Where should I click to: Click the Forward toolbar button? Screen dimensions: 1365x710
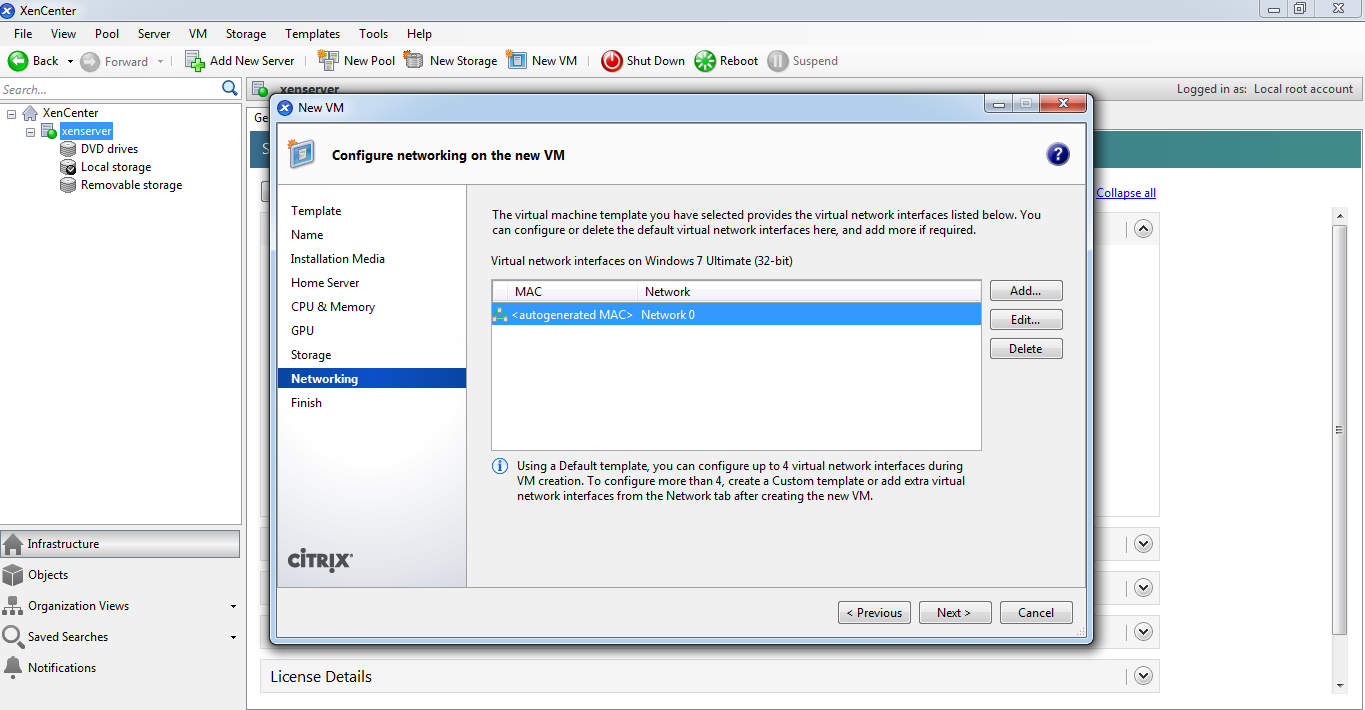pyautogui.click(x=114, y=61)
